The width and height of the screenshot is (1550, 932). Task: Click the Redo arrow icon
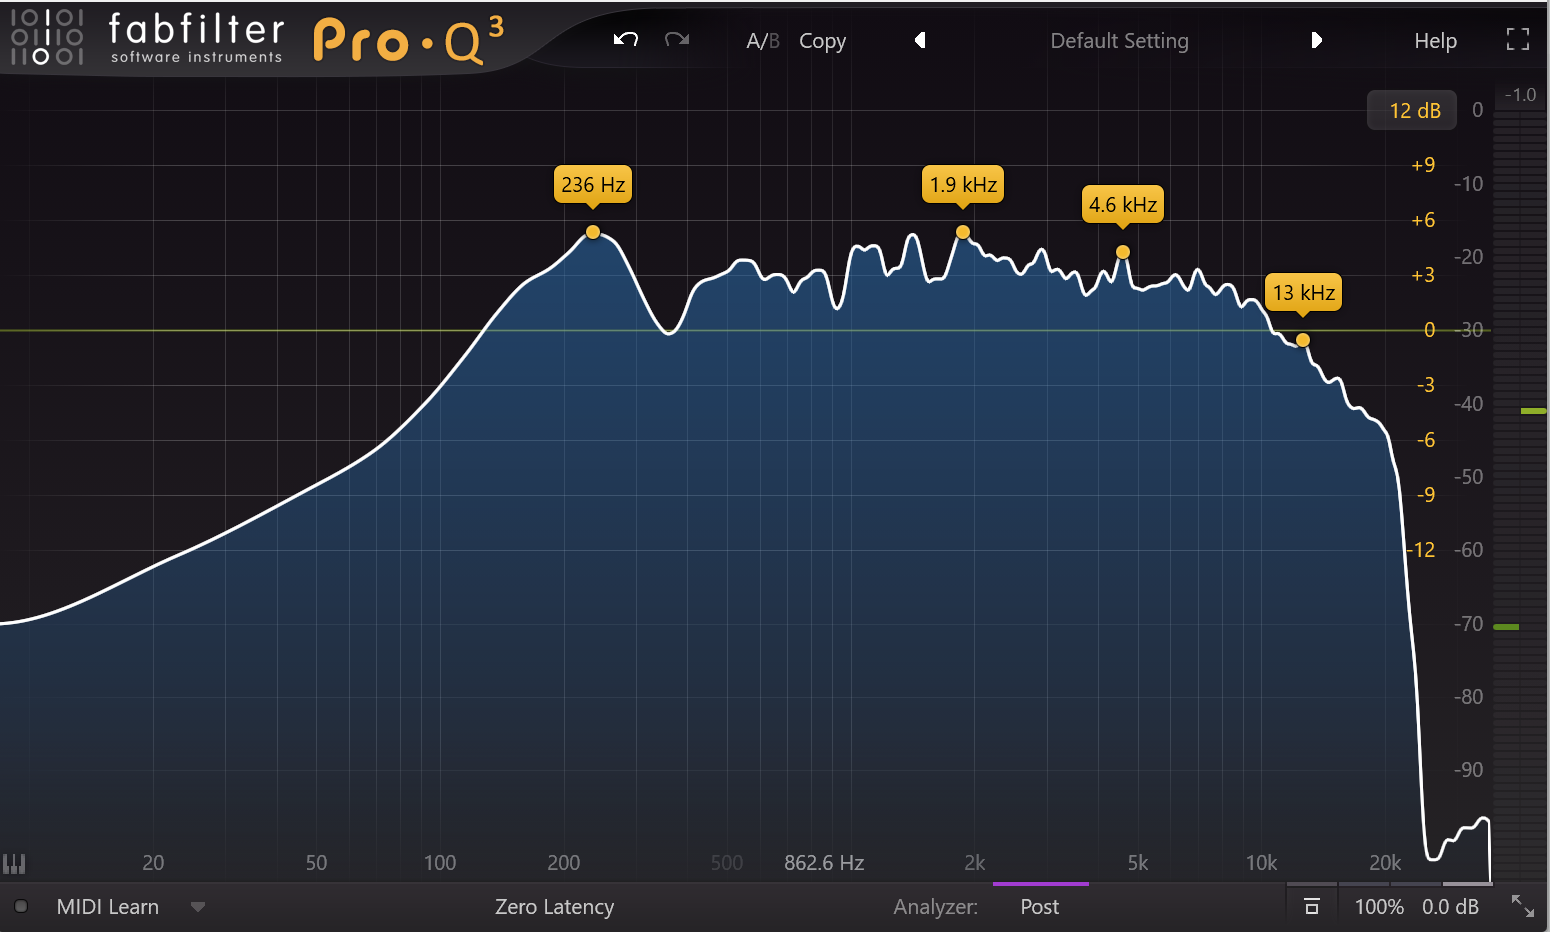click(x=677, y=40)
